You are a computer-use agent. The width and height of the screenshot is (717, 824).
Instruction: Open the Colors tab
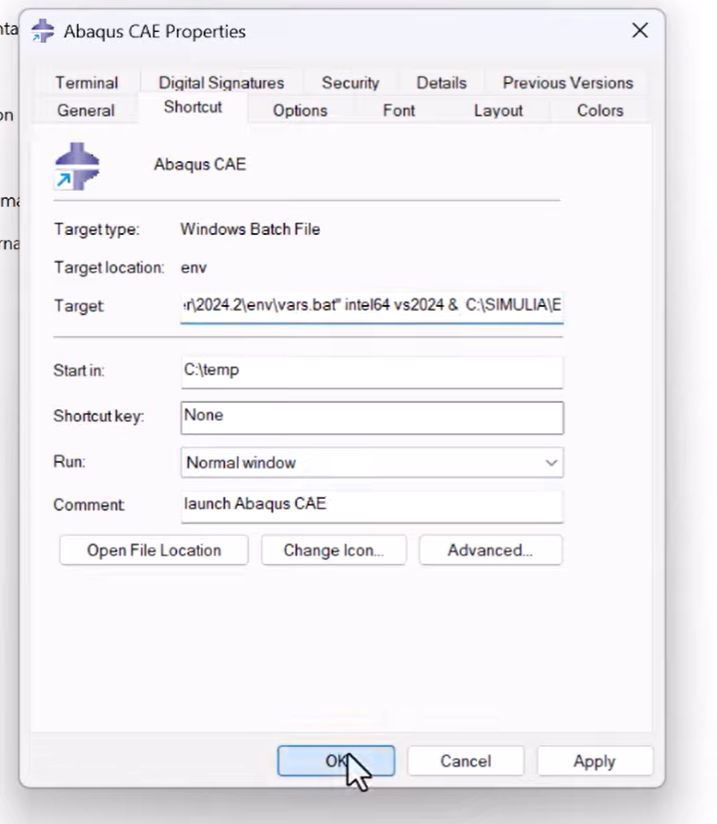(x=600, y=111)
